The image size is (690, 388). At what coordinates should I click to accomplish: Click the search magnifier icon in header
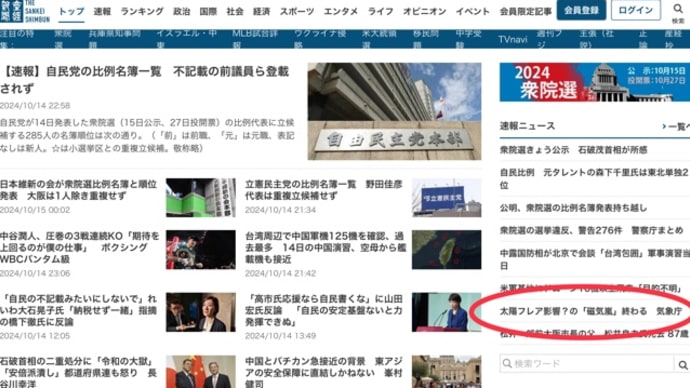(x=678, y=9)
